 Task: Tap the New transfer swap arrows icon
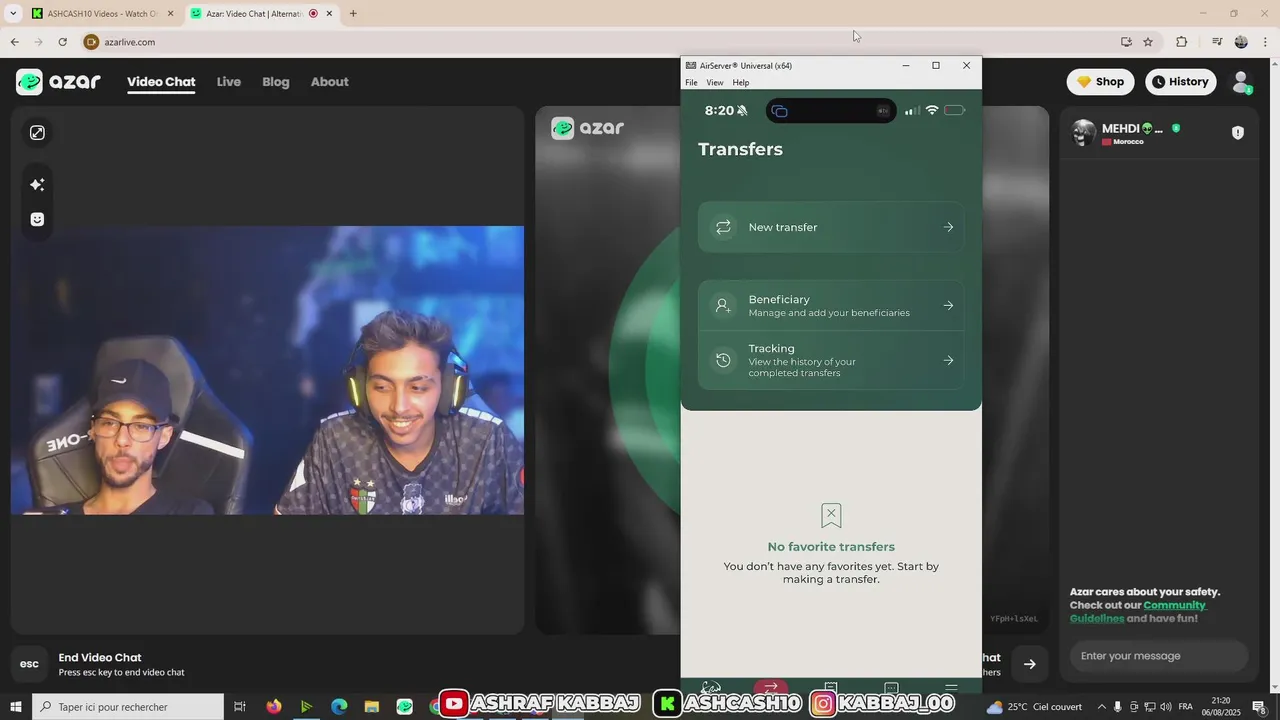click(x=723, y=227)
